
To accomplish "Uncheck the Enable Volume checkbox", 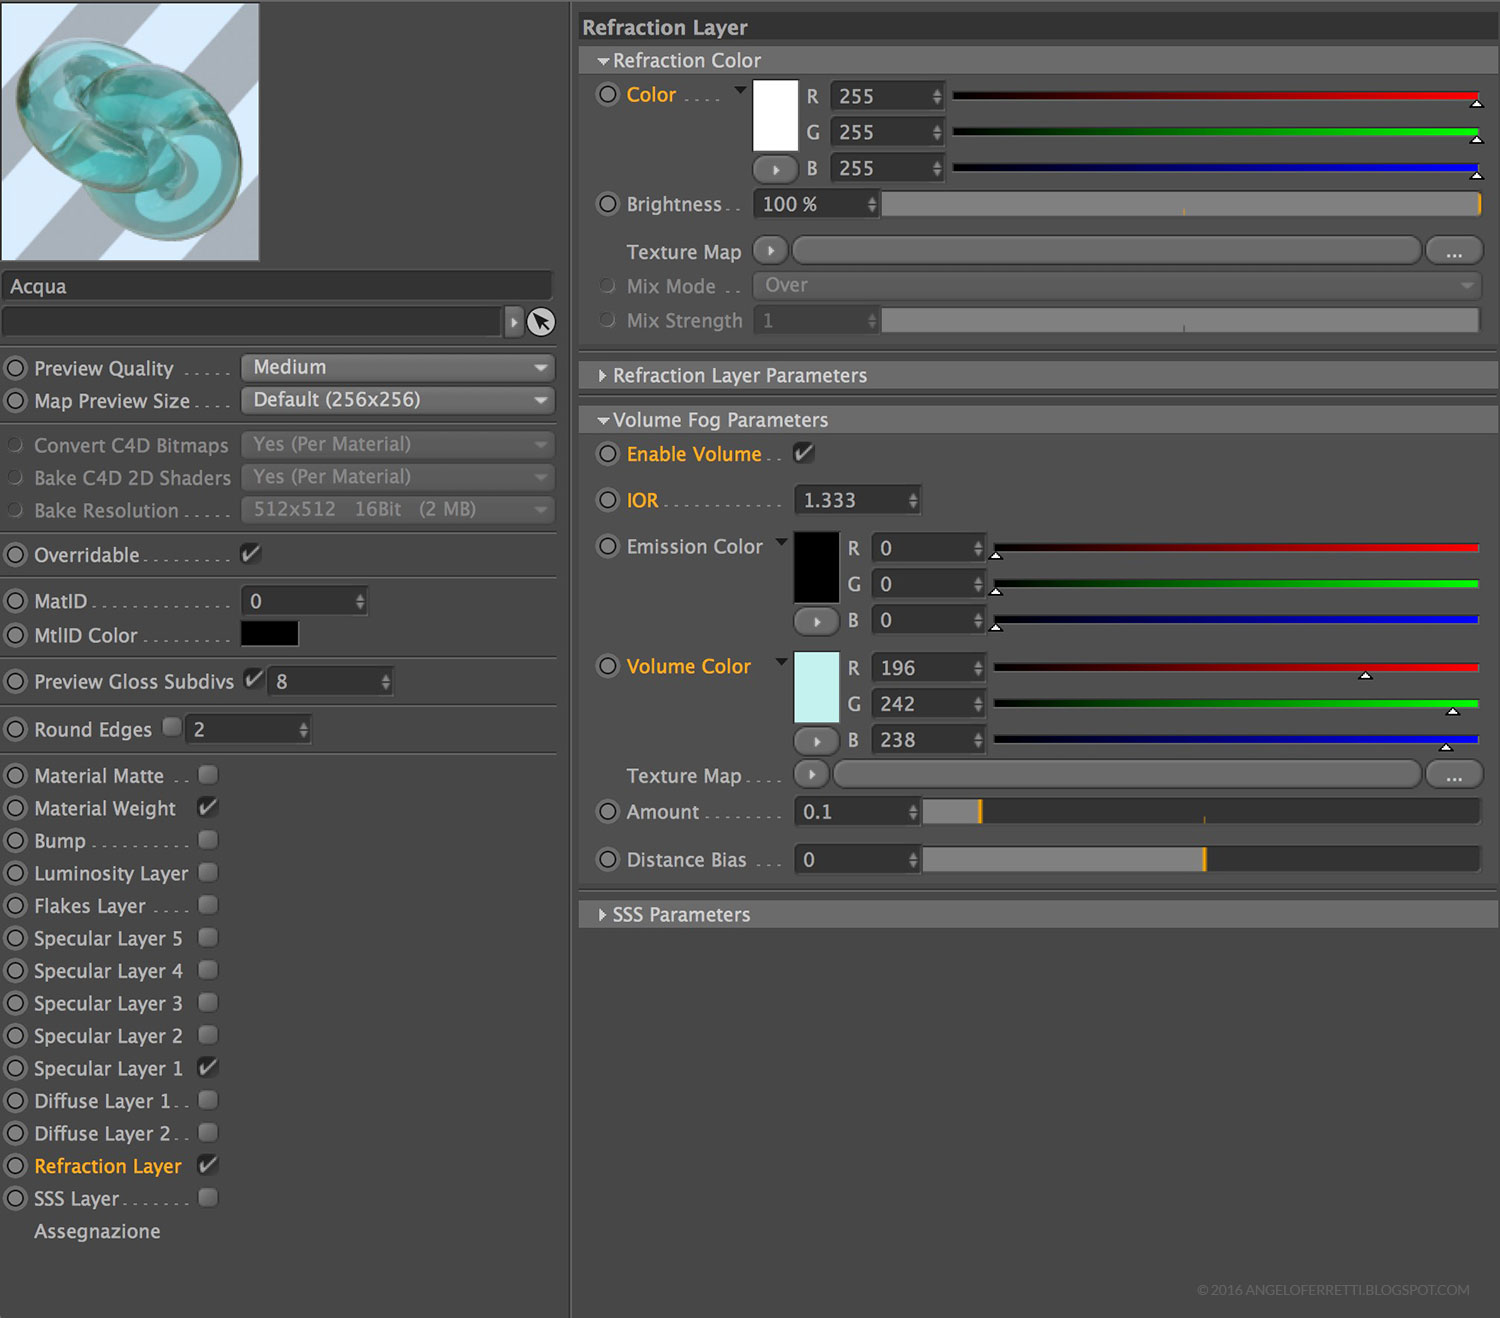I will (x=804, y=453).
